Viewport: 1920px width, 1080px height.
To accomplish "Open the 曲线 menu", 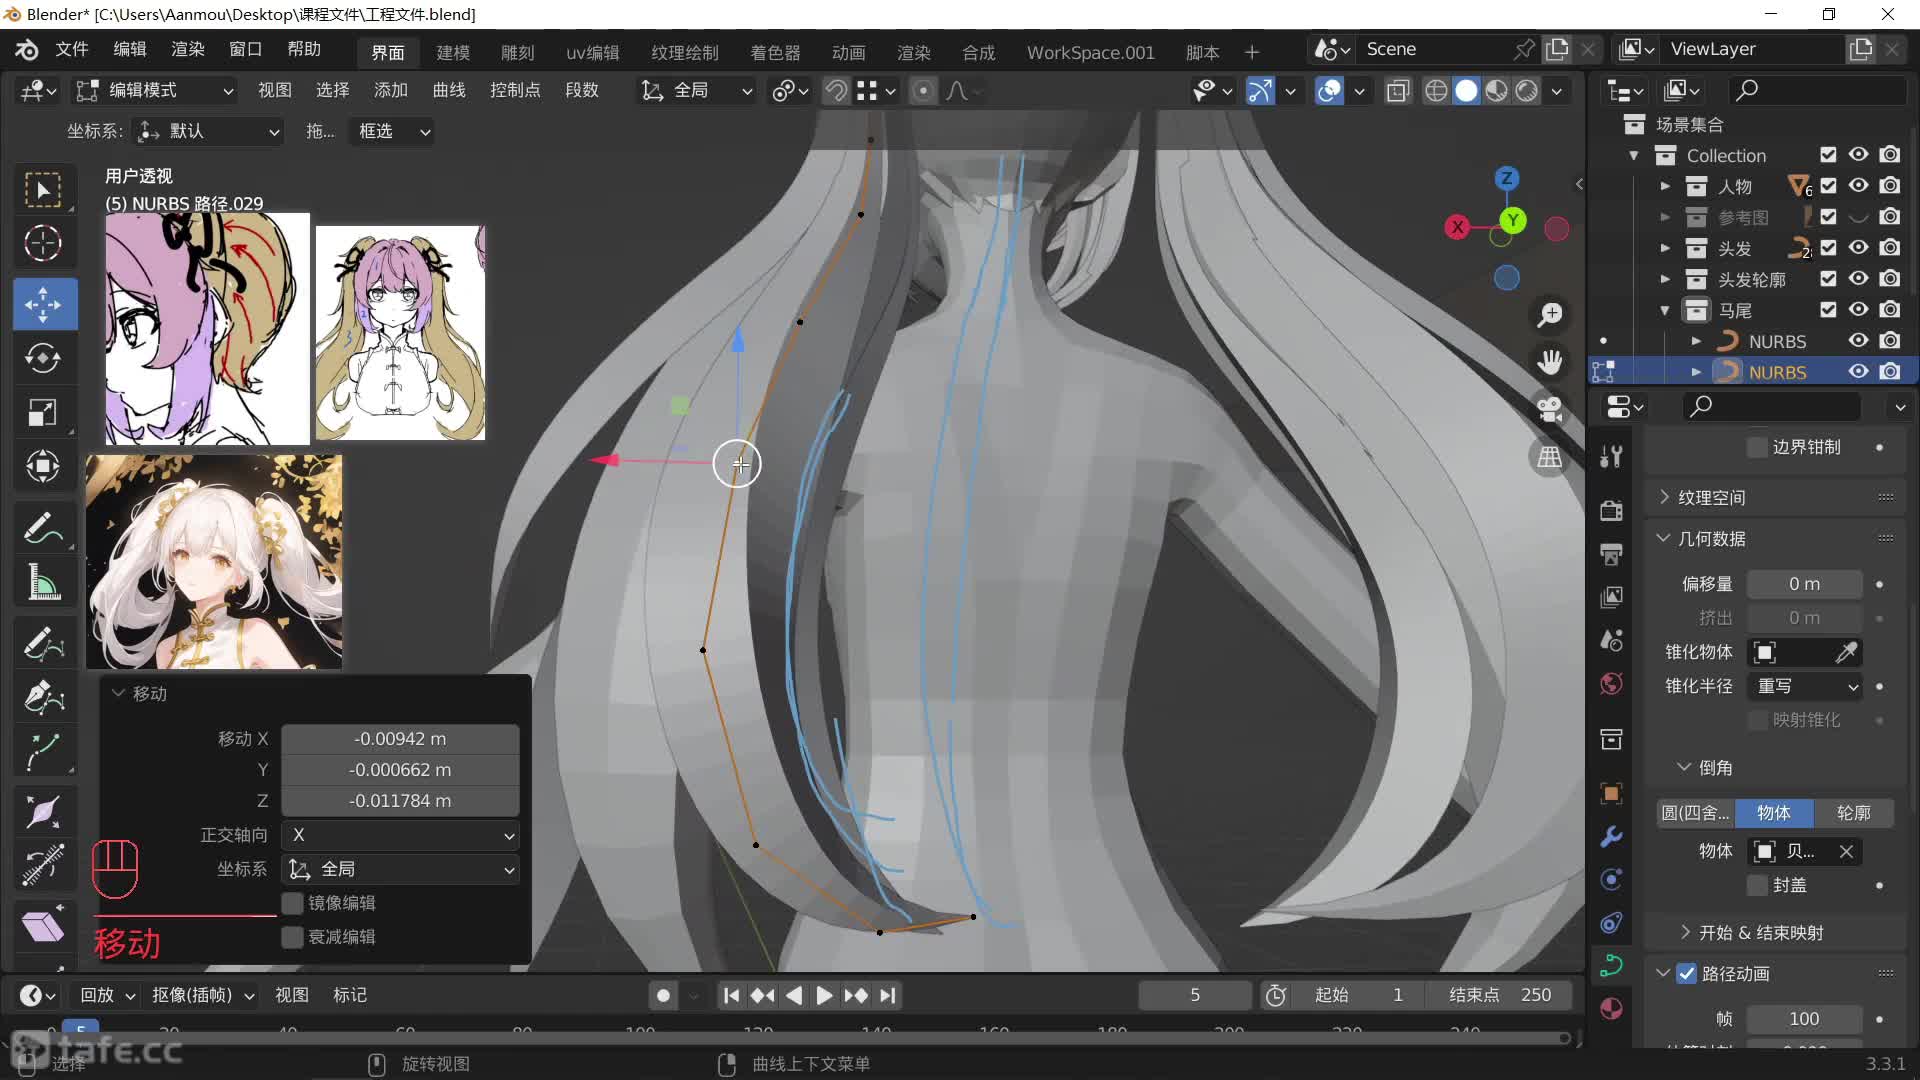I will [x=449, y=90].
